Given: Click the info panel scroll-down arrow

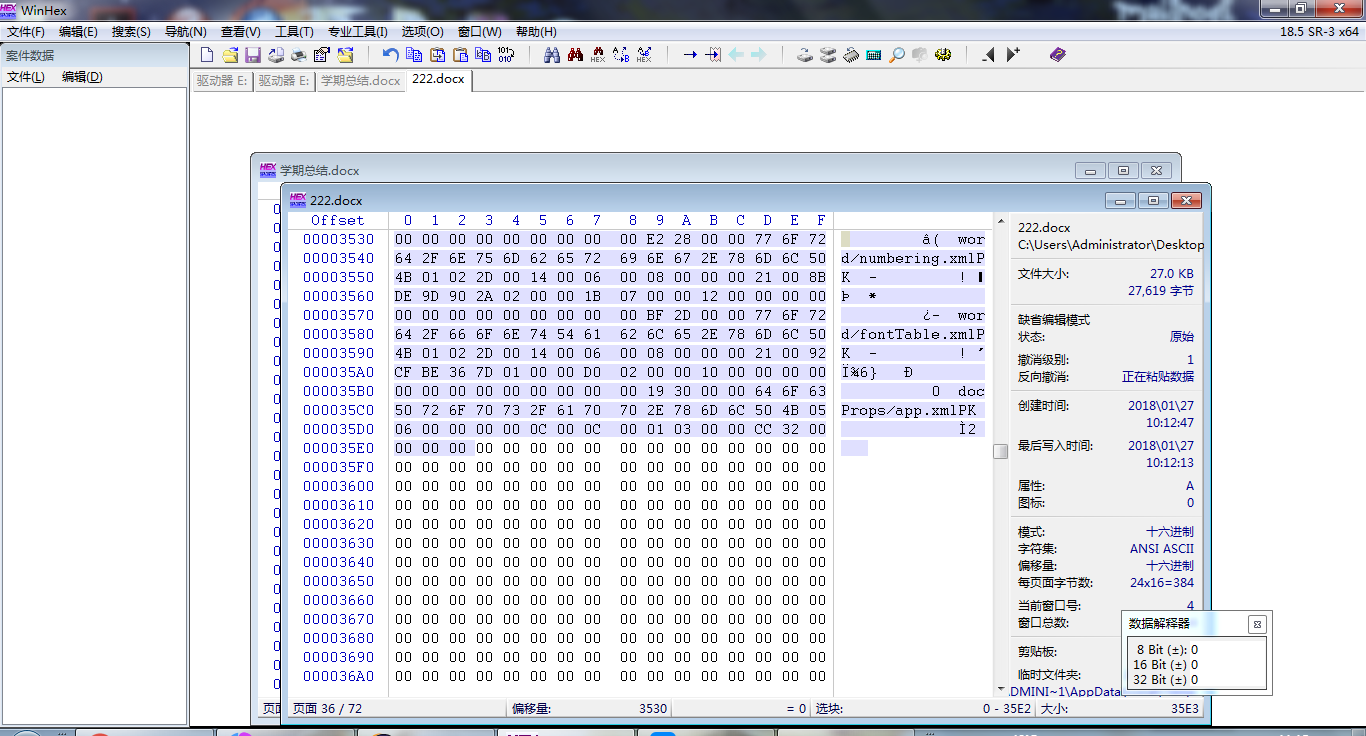Looking at the screenshot, I should pyautogui.click(x=1002, y=690).
